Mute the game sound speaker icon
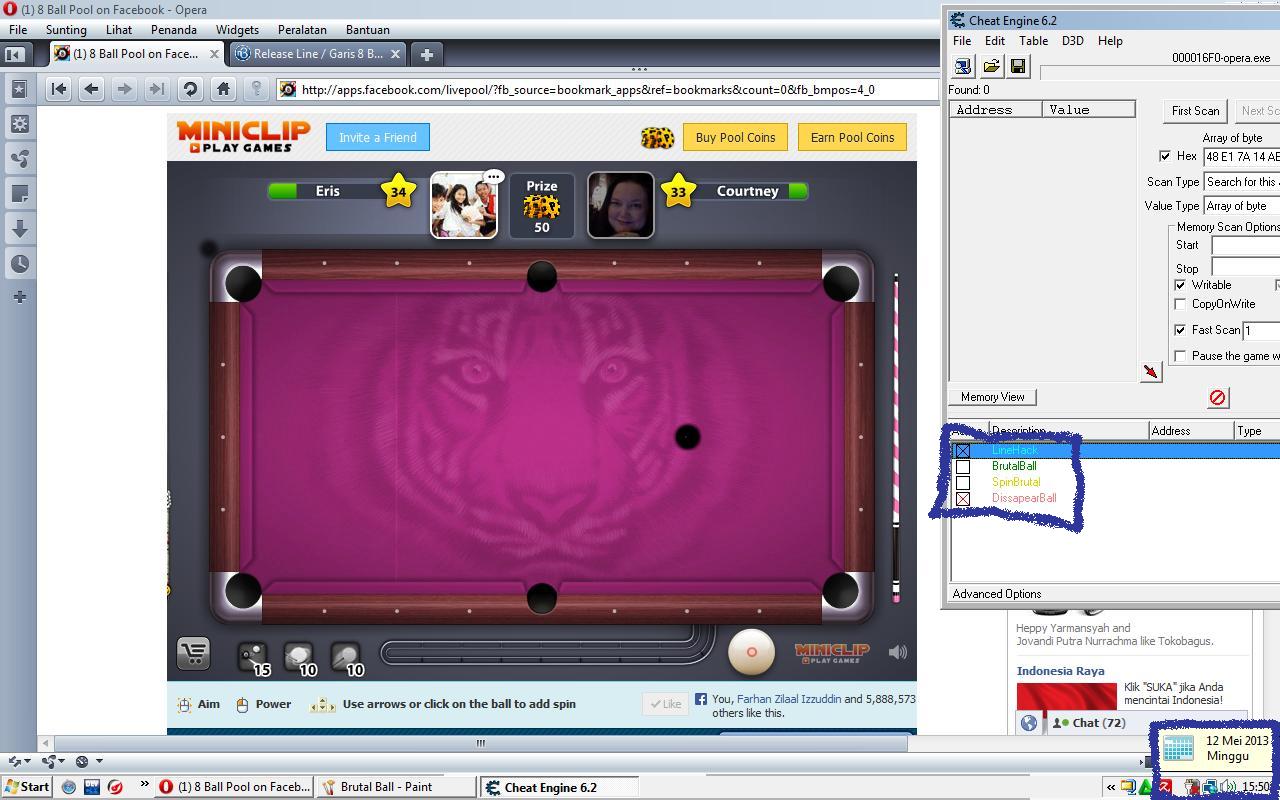1280x800 pixels. 898,652
